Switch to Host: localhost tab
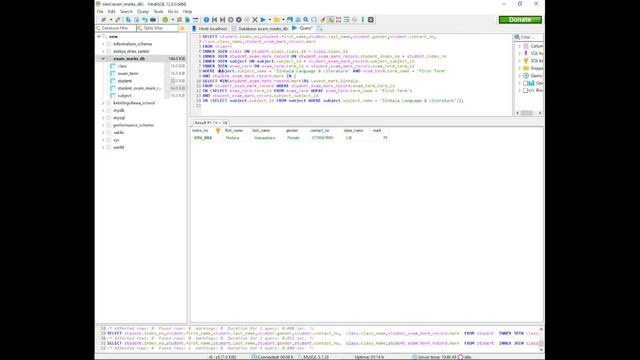640x360 pixels. (x=209, y=29)
